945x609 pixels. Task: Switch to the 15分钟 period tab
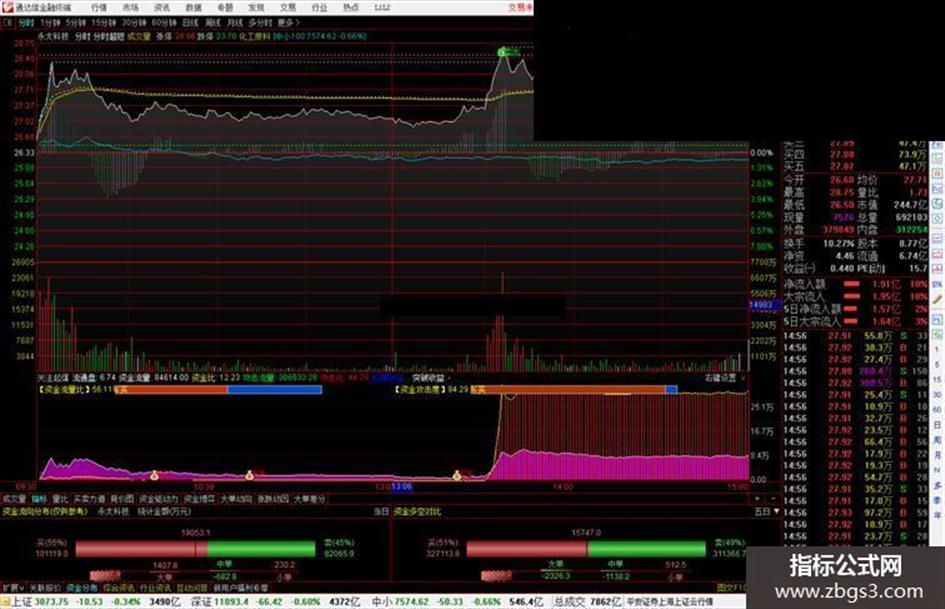[x=104, y=23]
